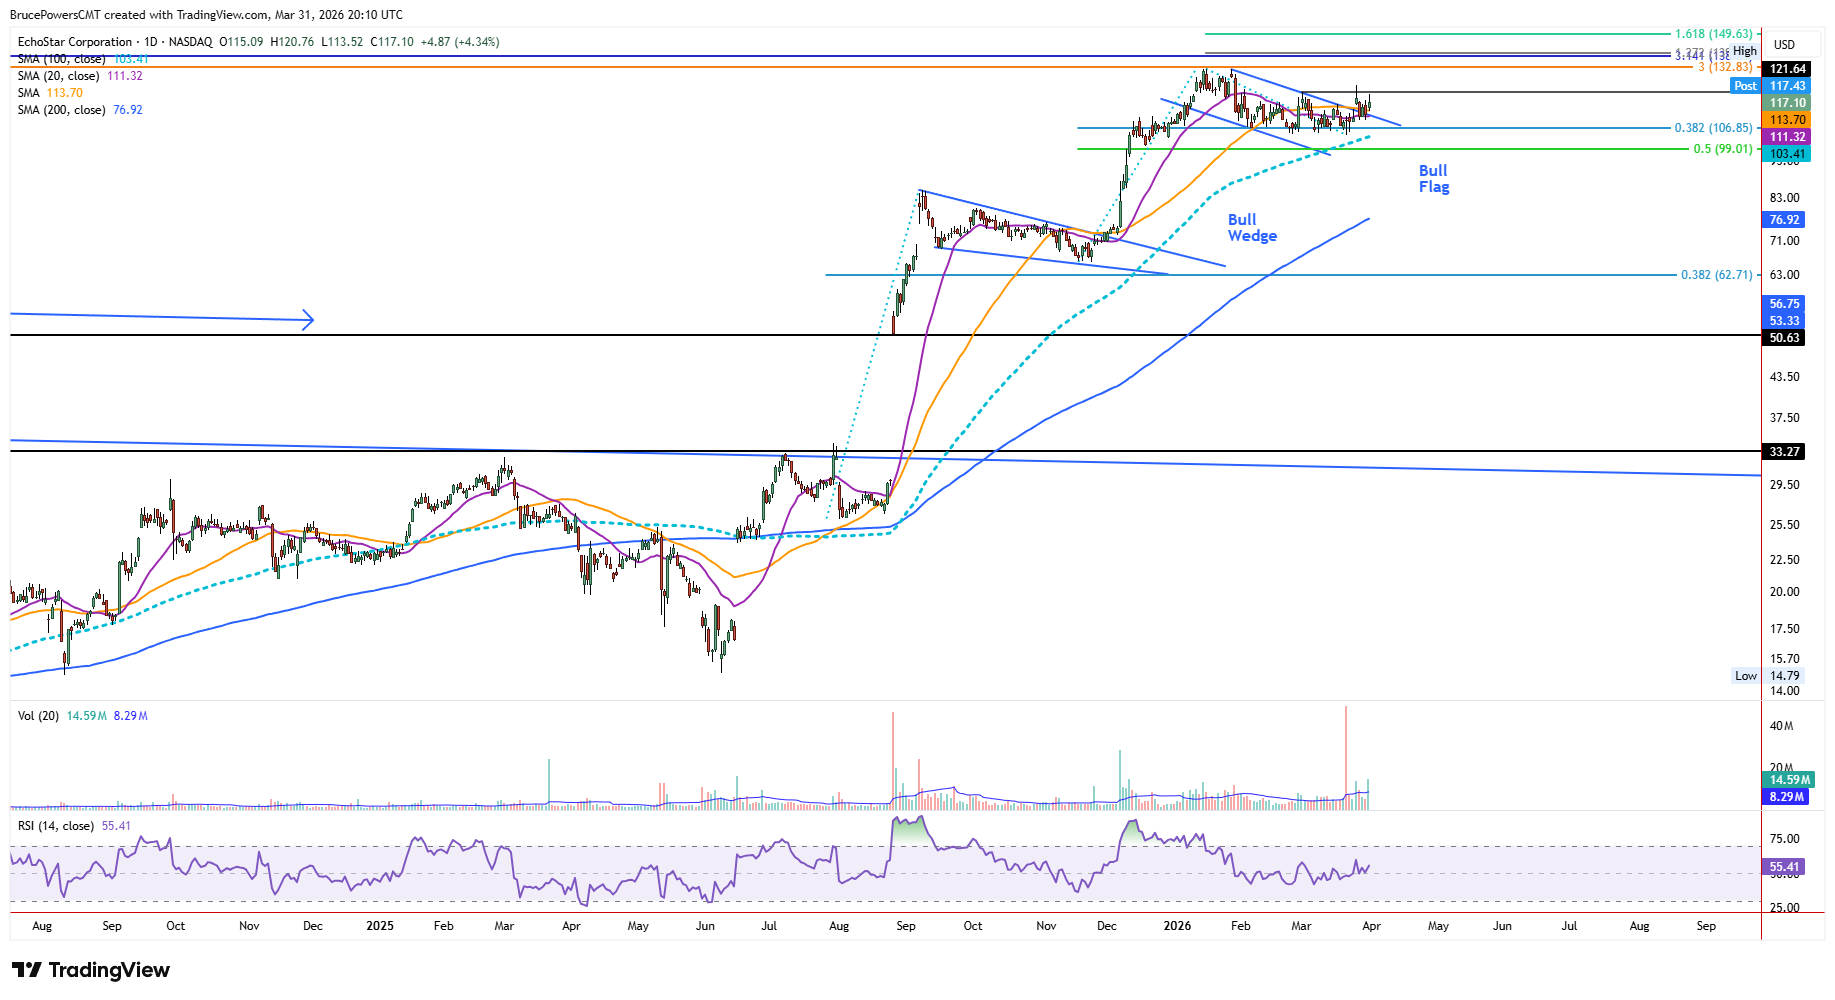Select the 1.618 (149.63) Fibonacci label
Screen dimensions: 1835x1000
coord(1714,34)
